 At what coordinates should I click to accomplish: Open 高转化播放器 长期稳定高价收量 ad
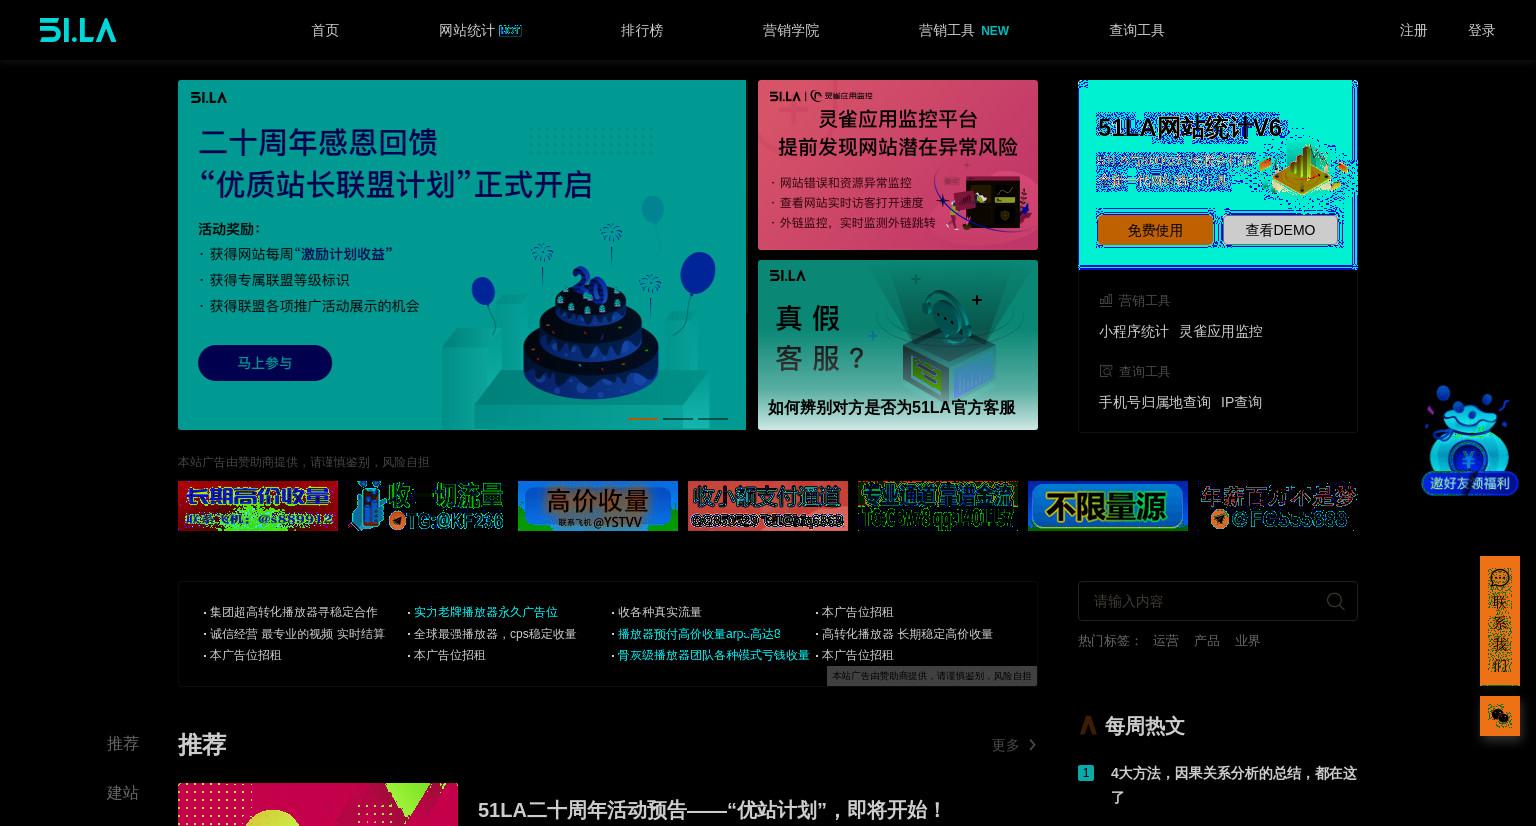(907, 634)
